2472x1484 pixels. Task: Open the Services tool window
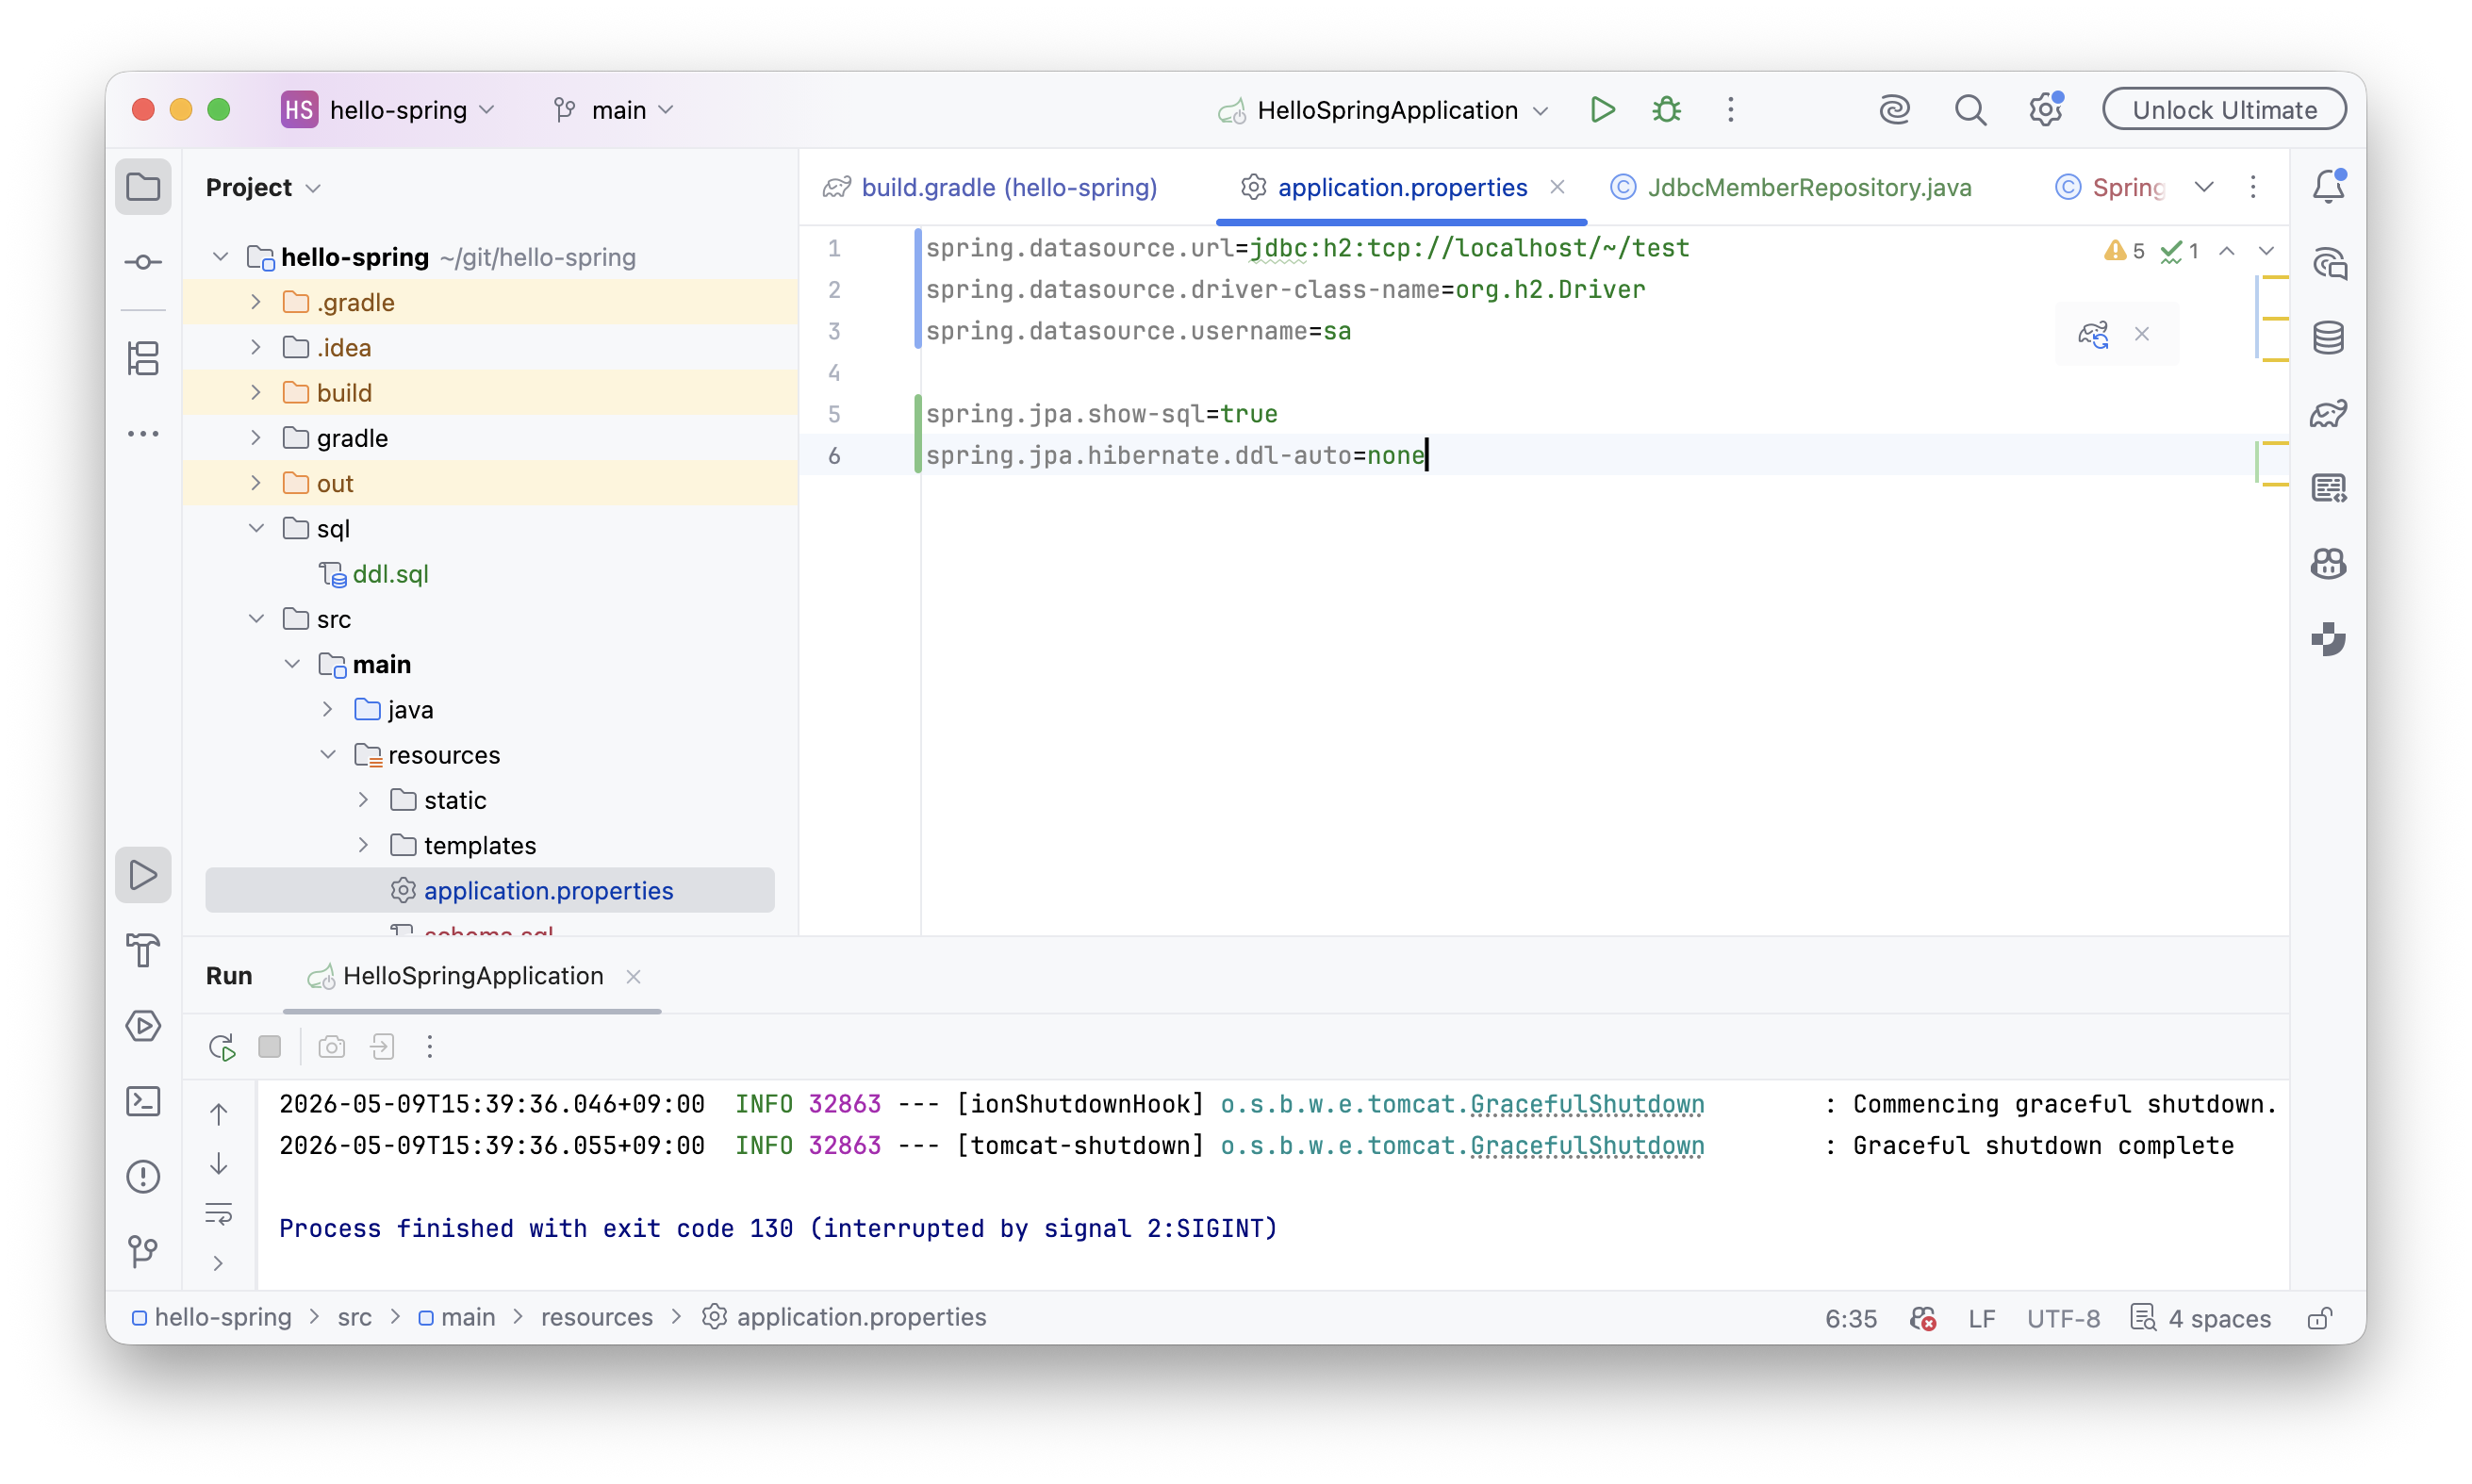click(143, 1026)
